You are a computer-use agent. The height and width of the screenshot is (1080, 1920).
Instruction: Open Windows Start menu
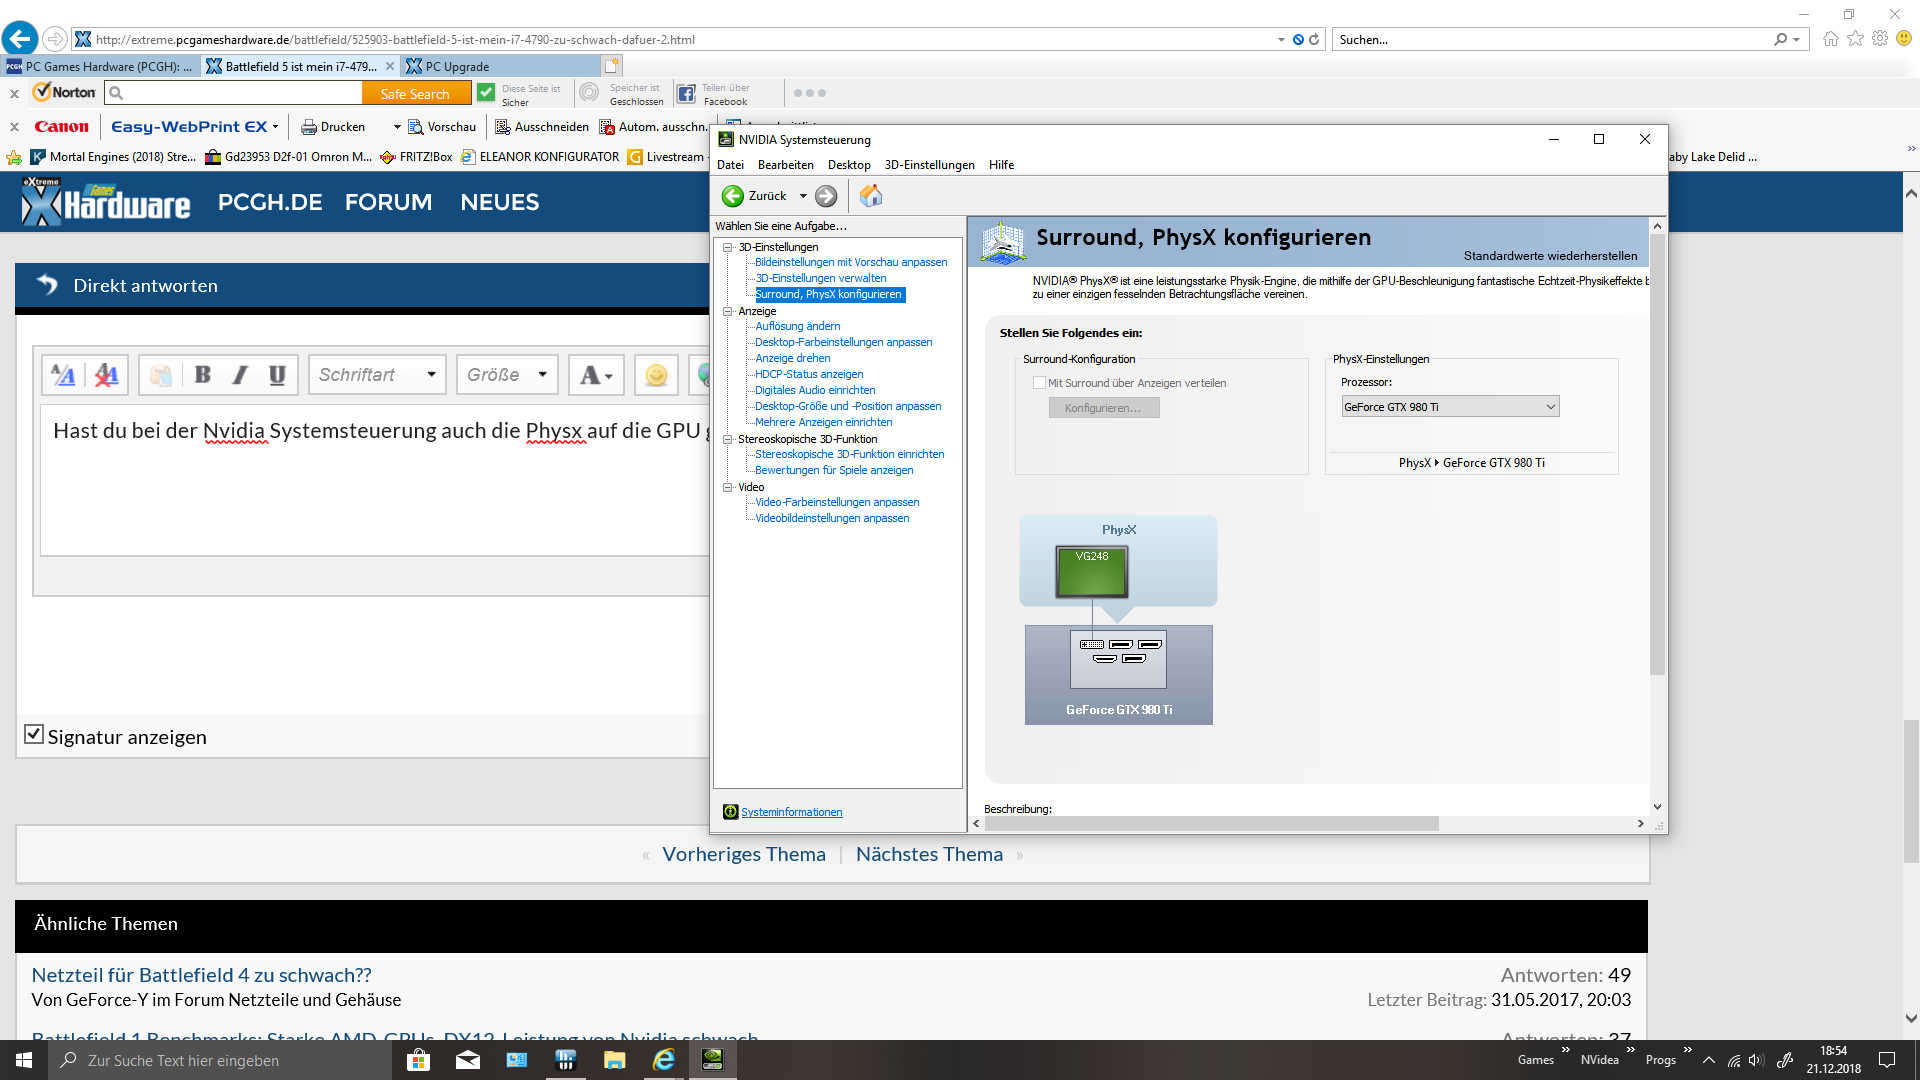pyautogui.click(x=24, y=1060)
